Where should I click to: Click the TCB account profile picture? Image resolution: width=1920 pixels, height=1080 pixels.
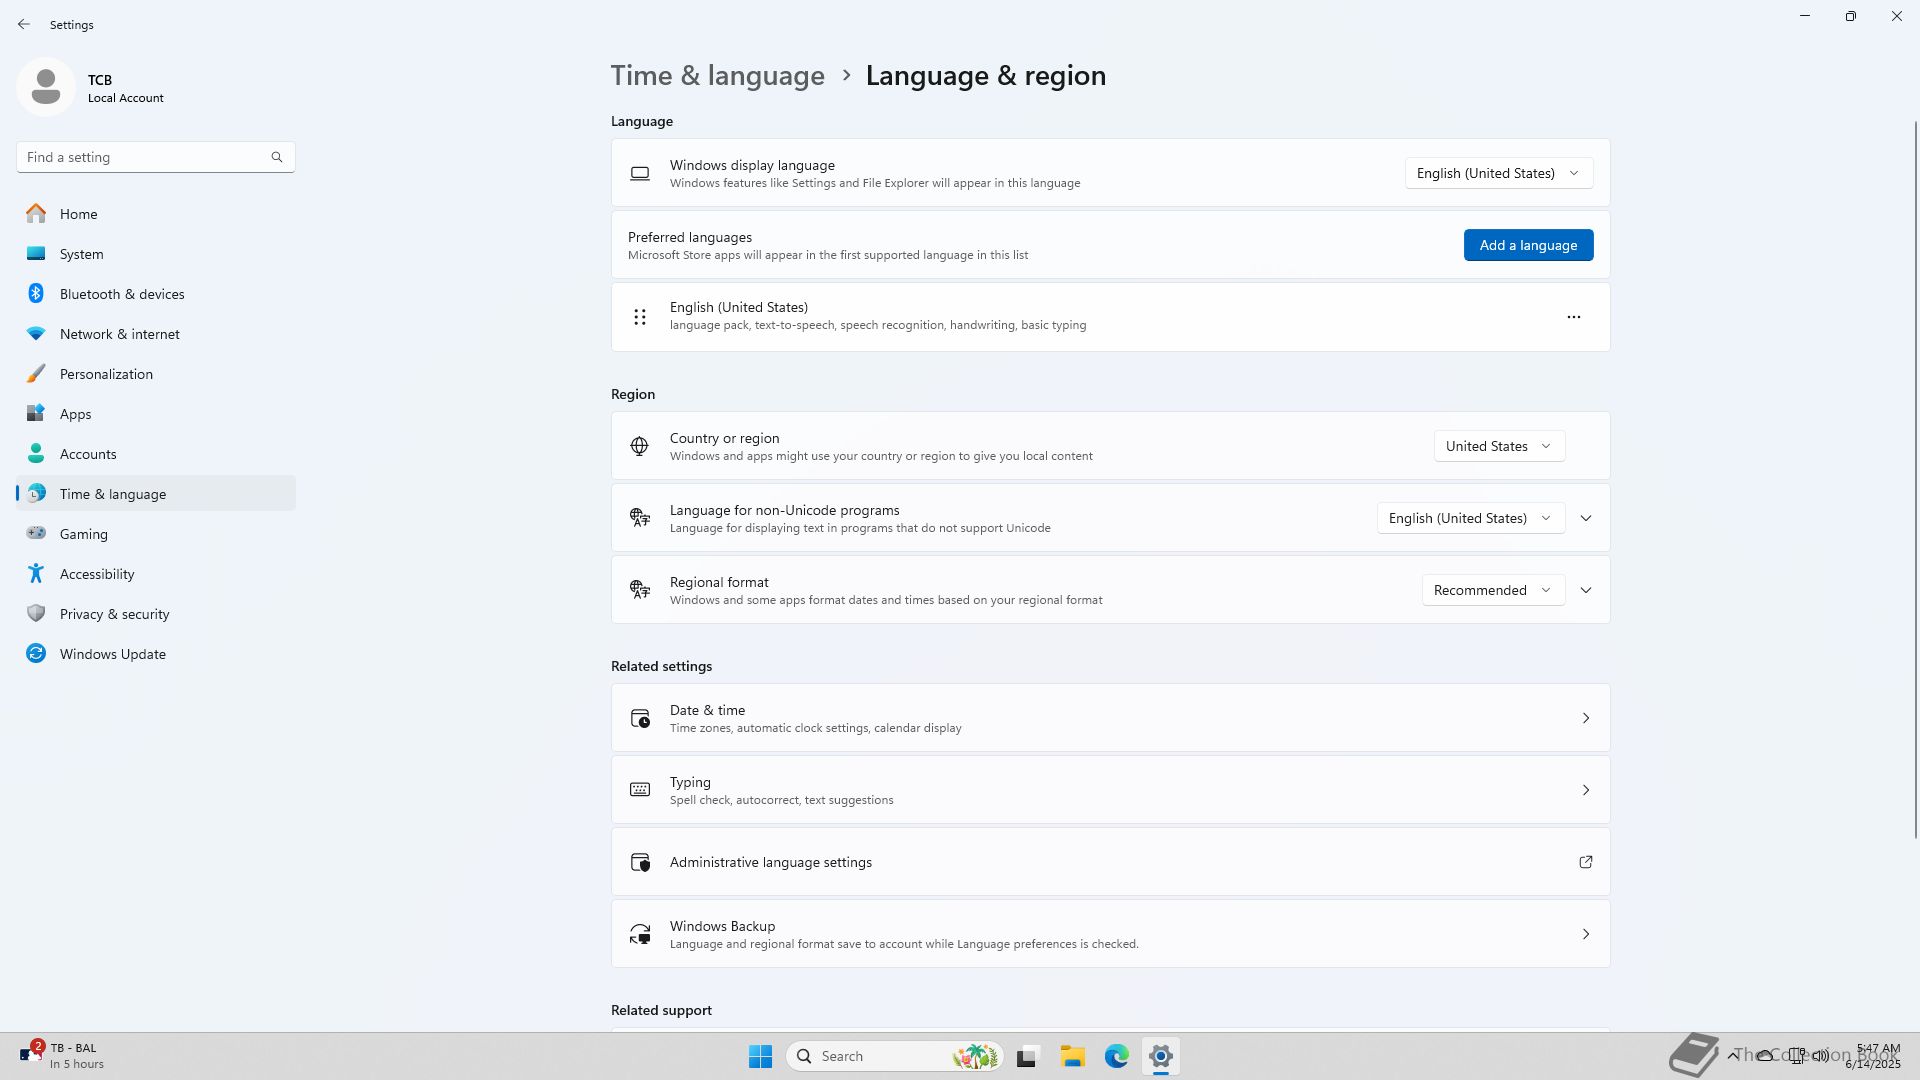pyautogui.click(x=46, y=88)
